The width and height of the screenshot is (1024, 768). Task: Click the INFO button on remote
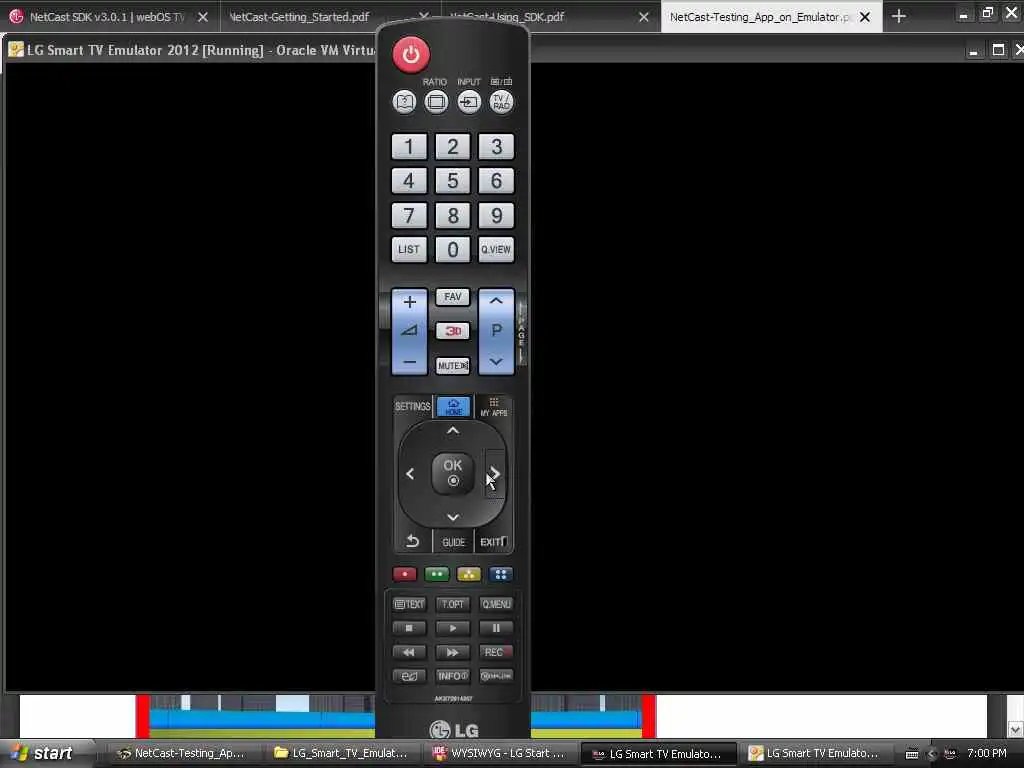[x=453, y=676]
